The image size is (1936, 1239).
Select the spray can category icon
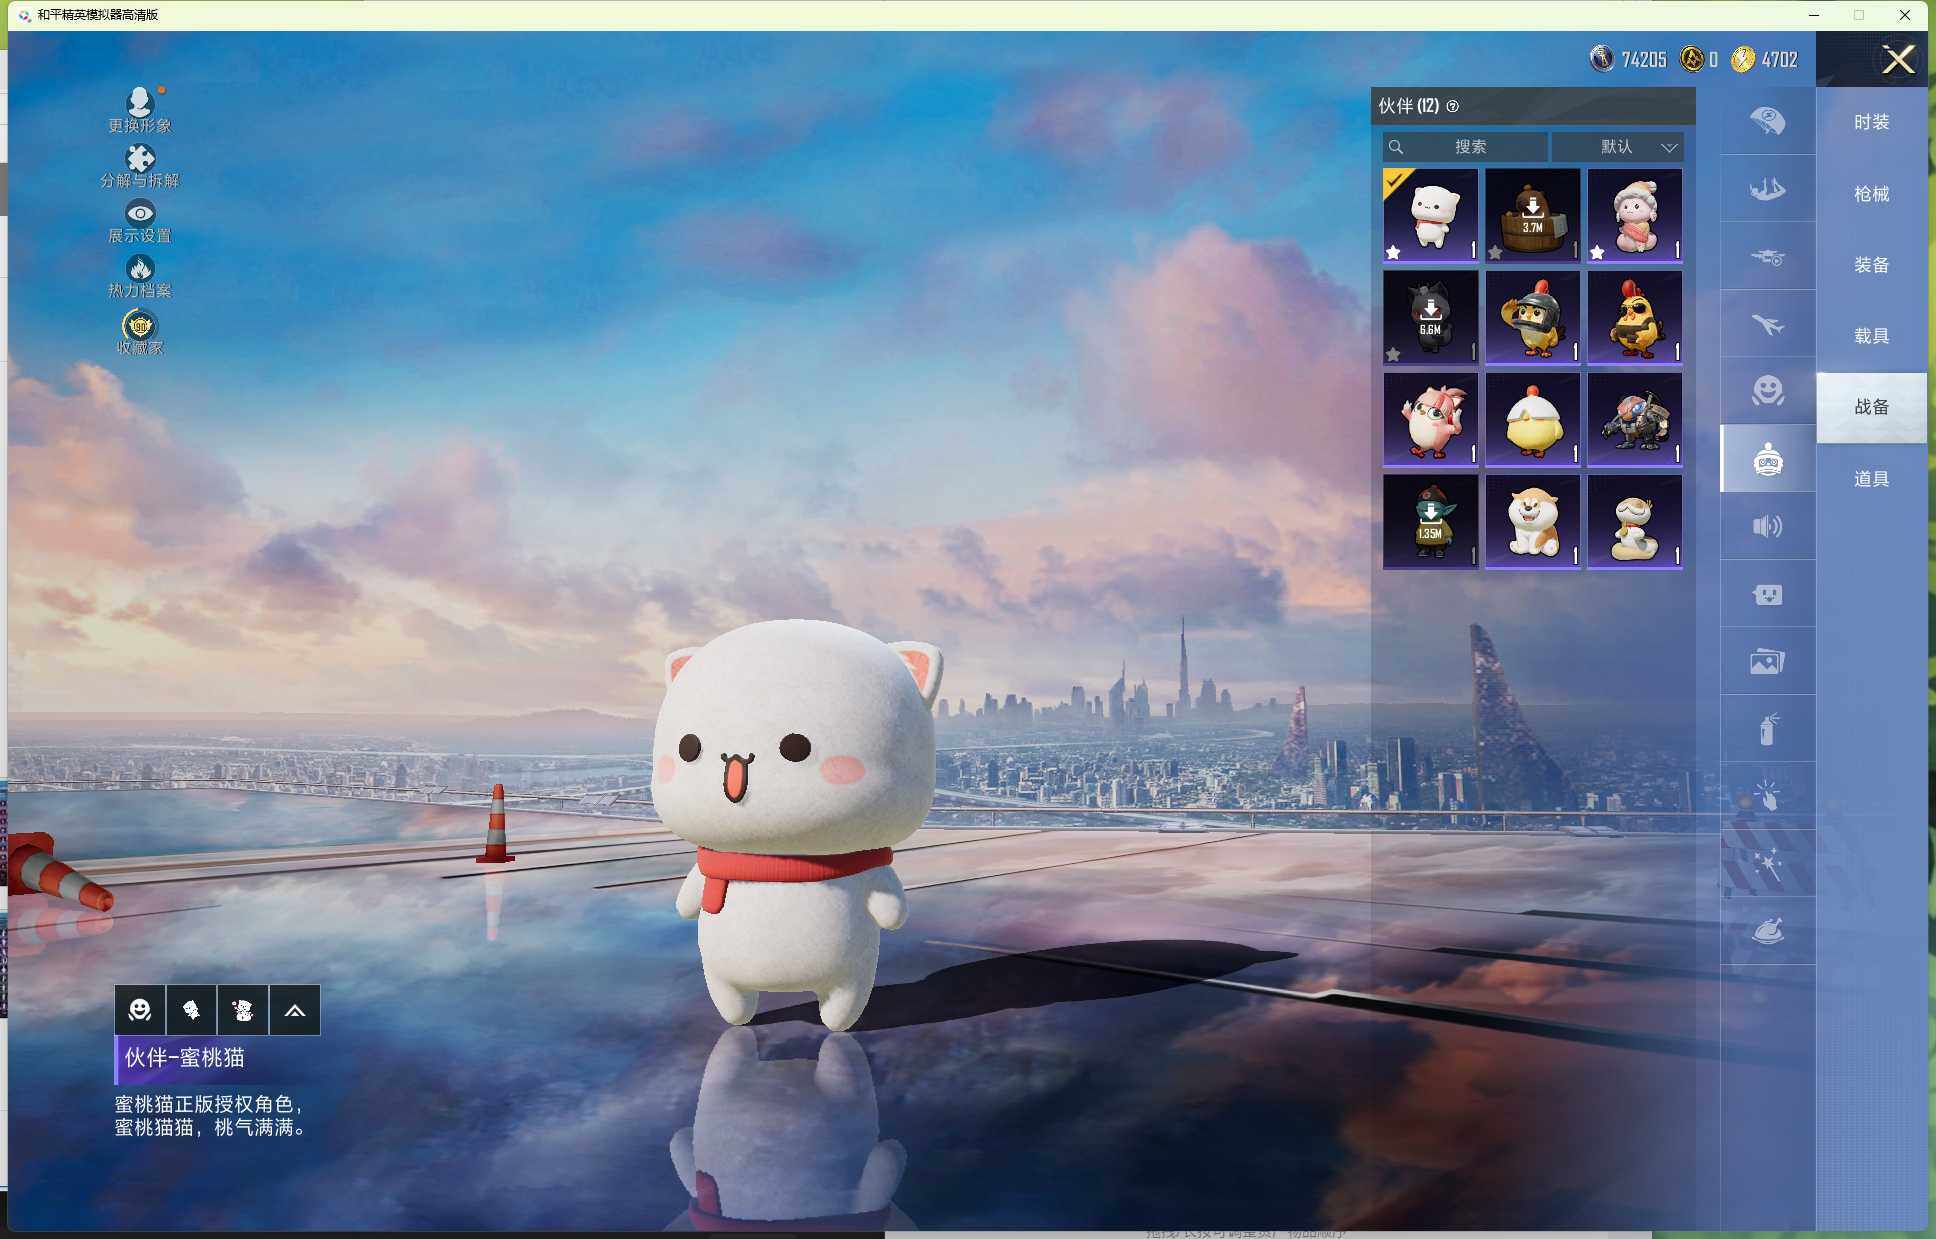[1767, 729]
